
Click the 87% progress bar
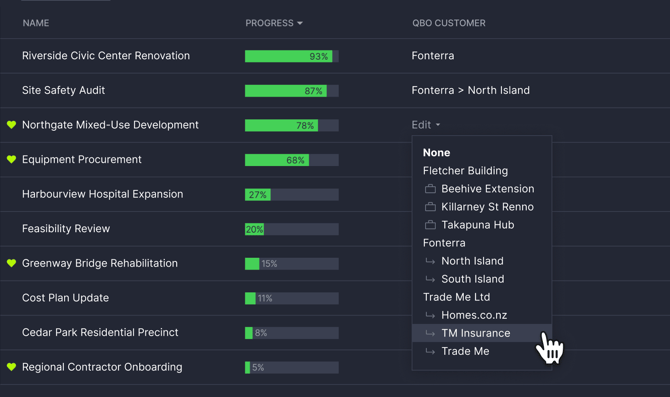click(x=292, y=91)
